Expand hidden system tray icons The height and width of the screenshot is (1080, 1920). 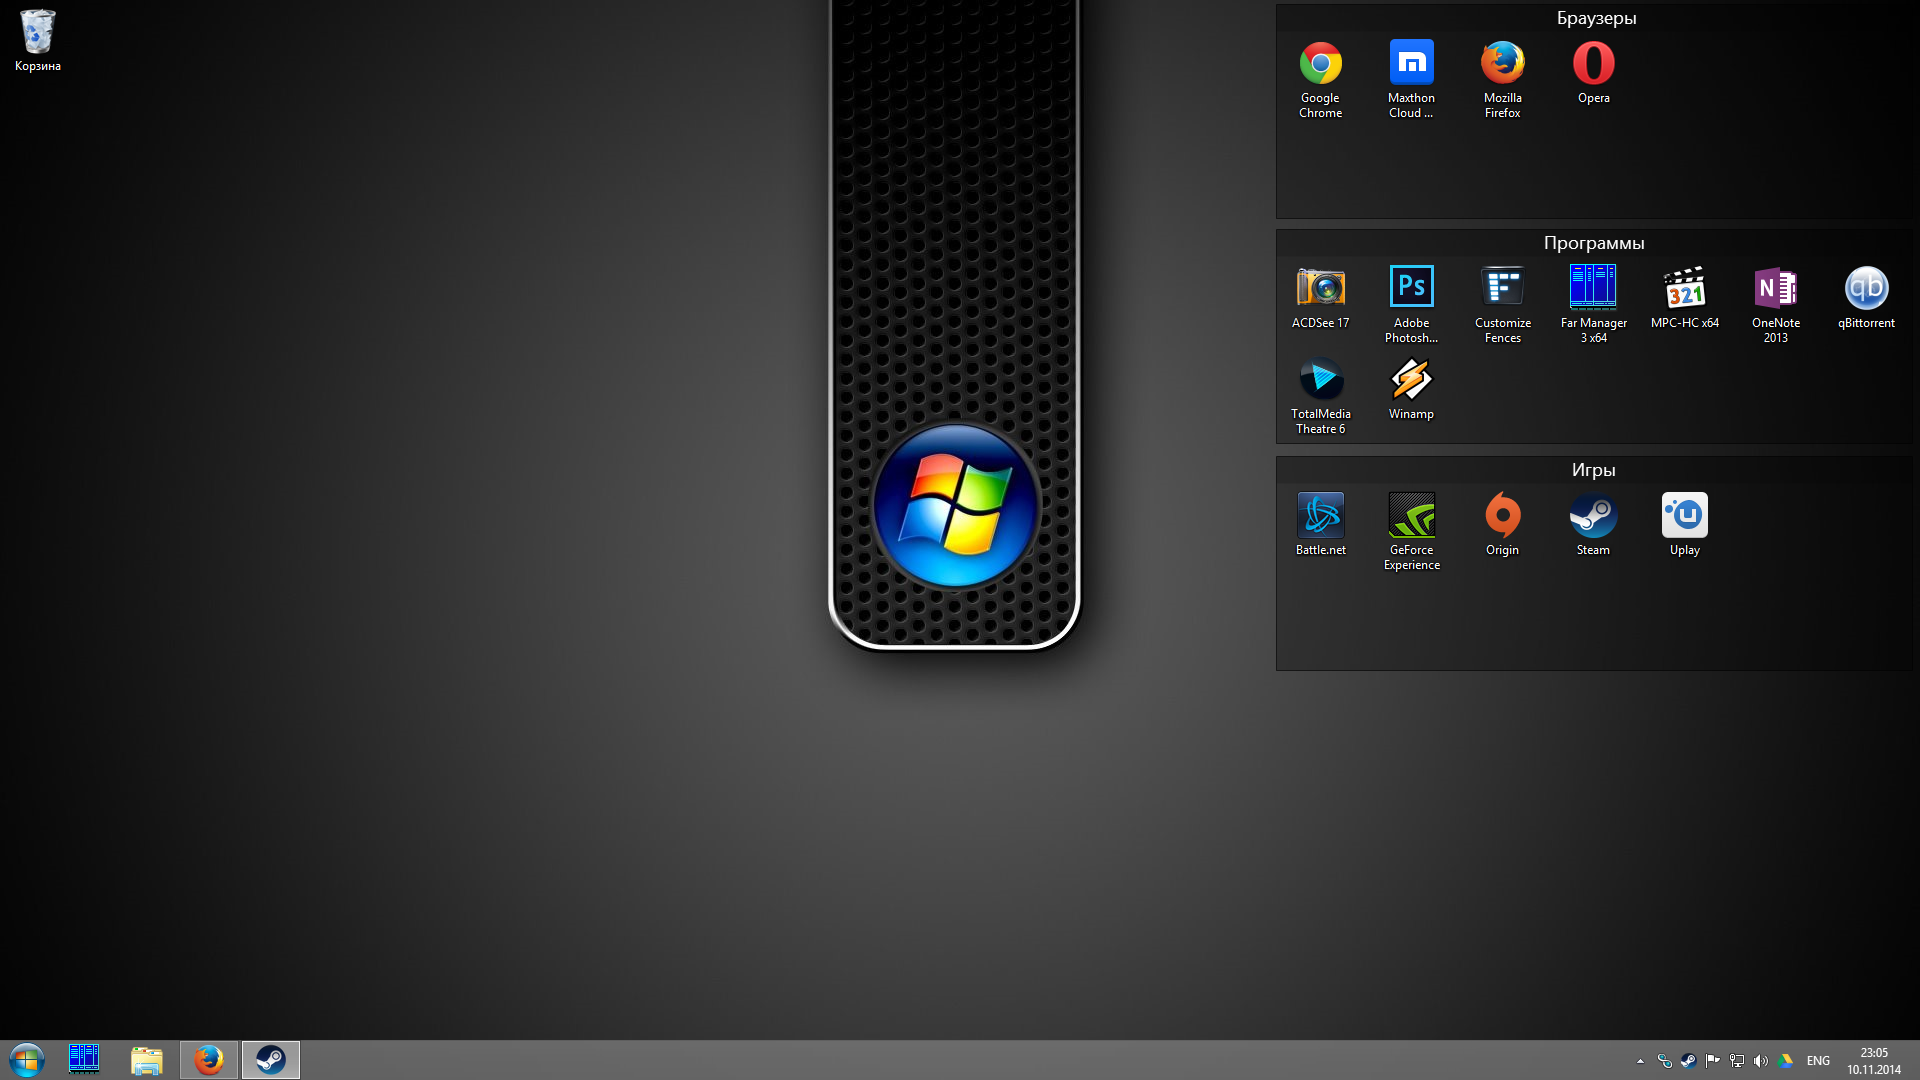click(1640, 1061)
